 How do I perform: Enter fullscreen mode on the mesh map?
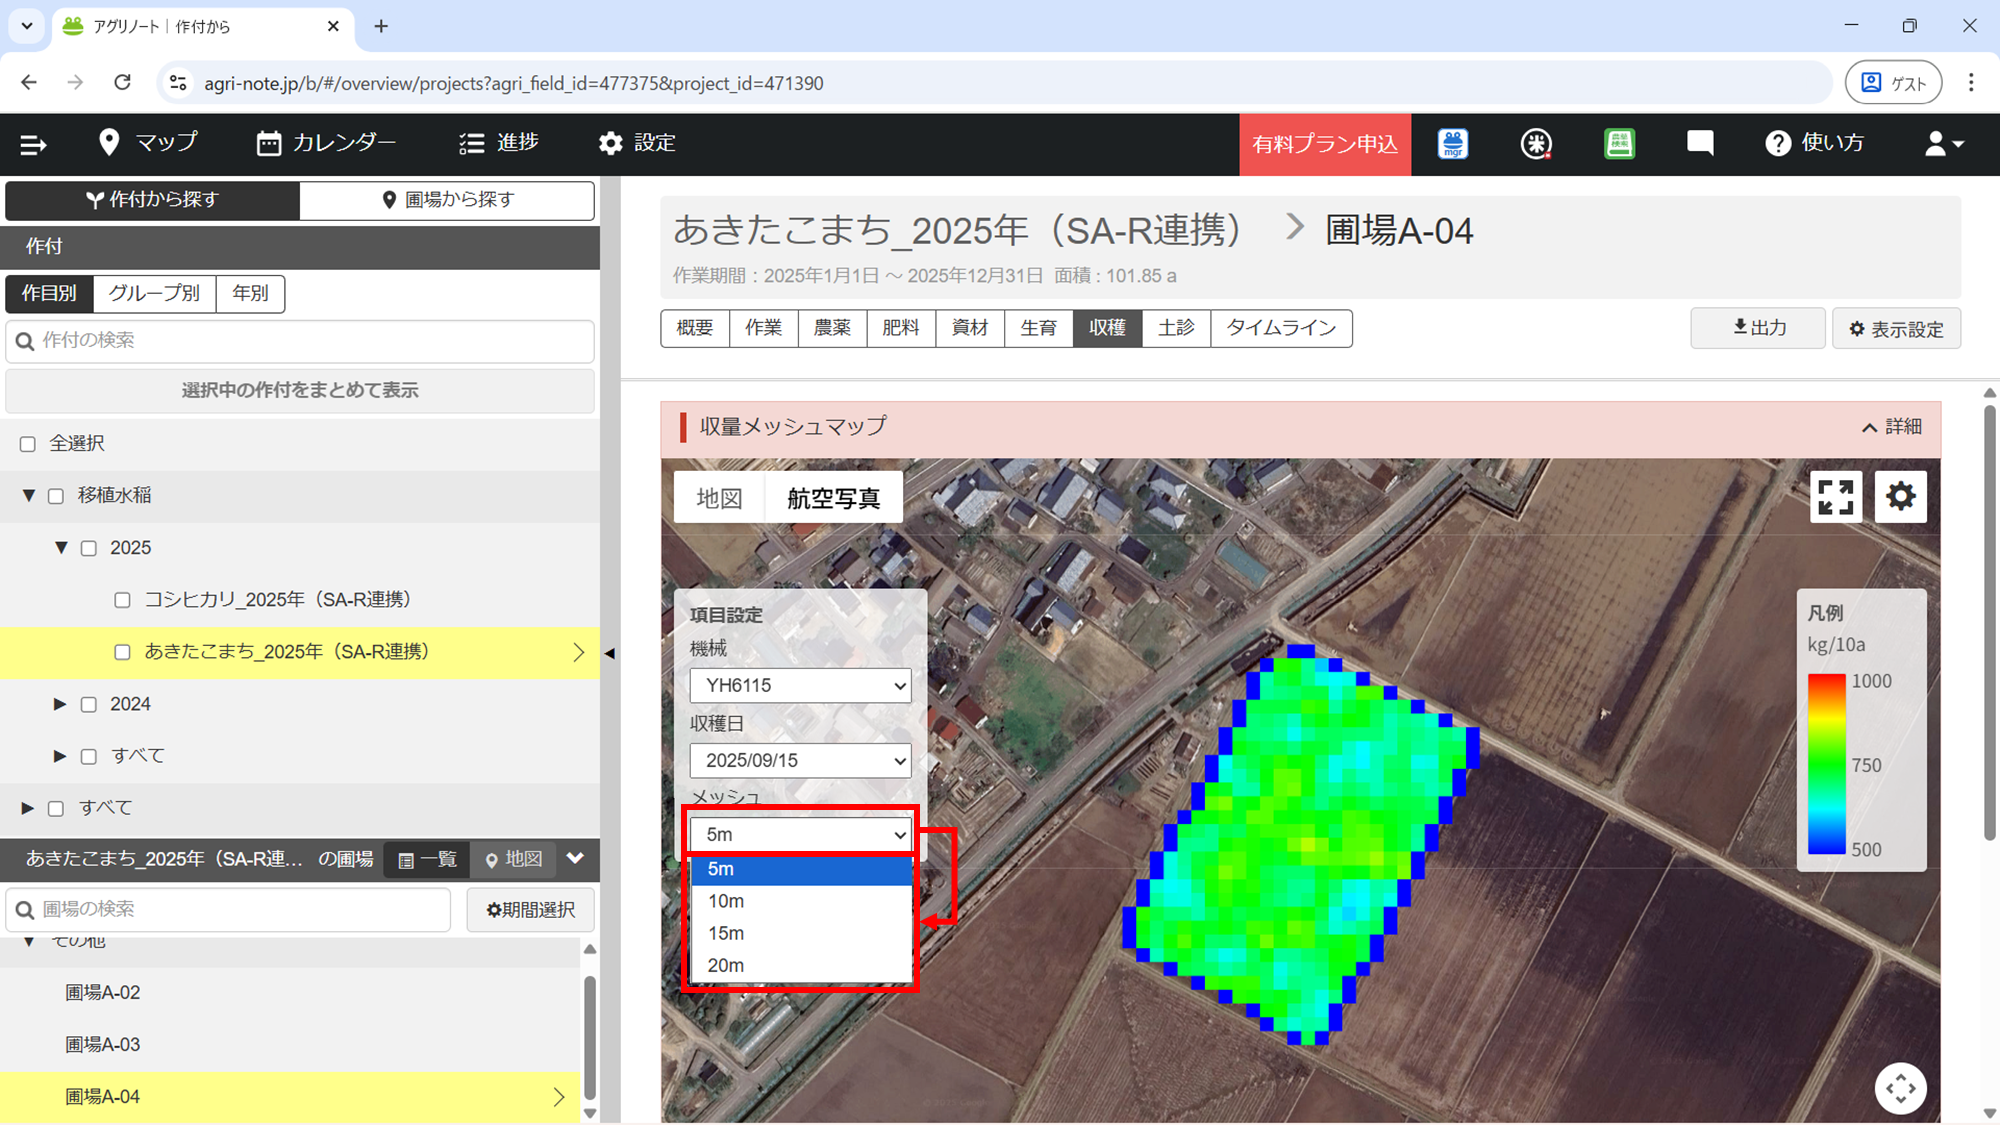(1836, 497)
